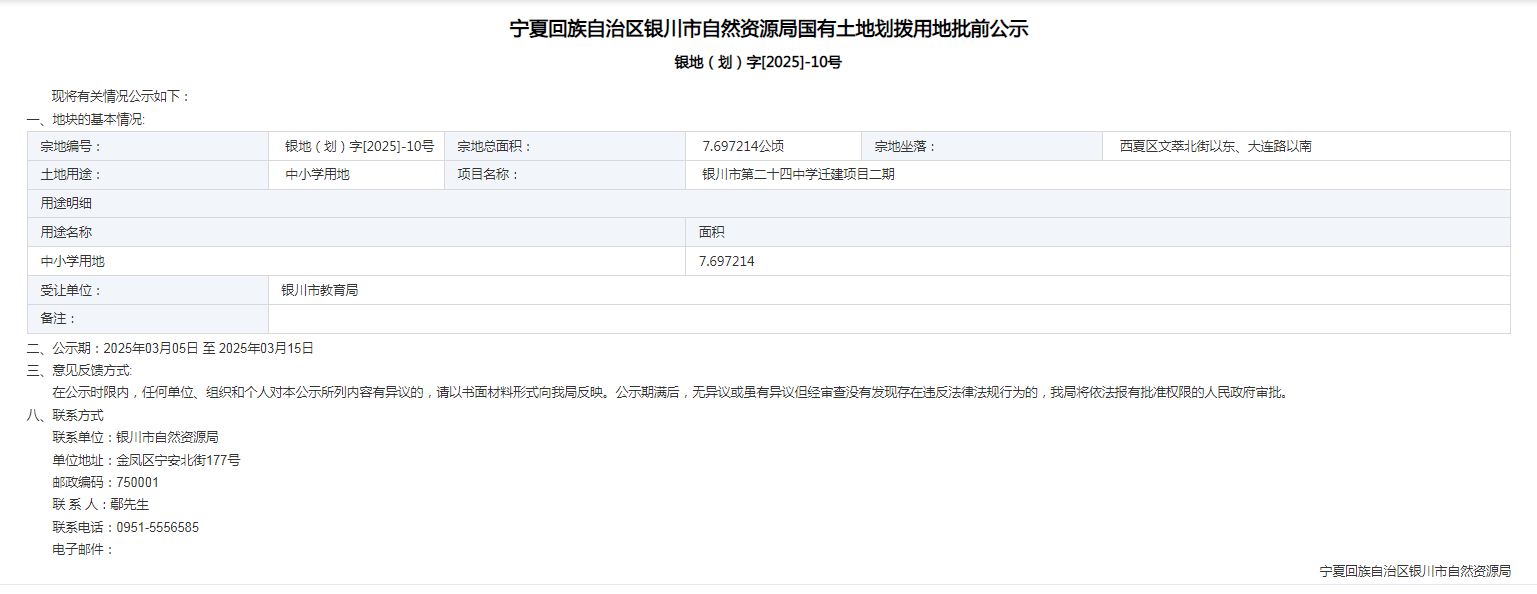
Task: Click the location 西夏区文萃北街以东、大连路以南
Action: click(1215, 146)
